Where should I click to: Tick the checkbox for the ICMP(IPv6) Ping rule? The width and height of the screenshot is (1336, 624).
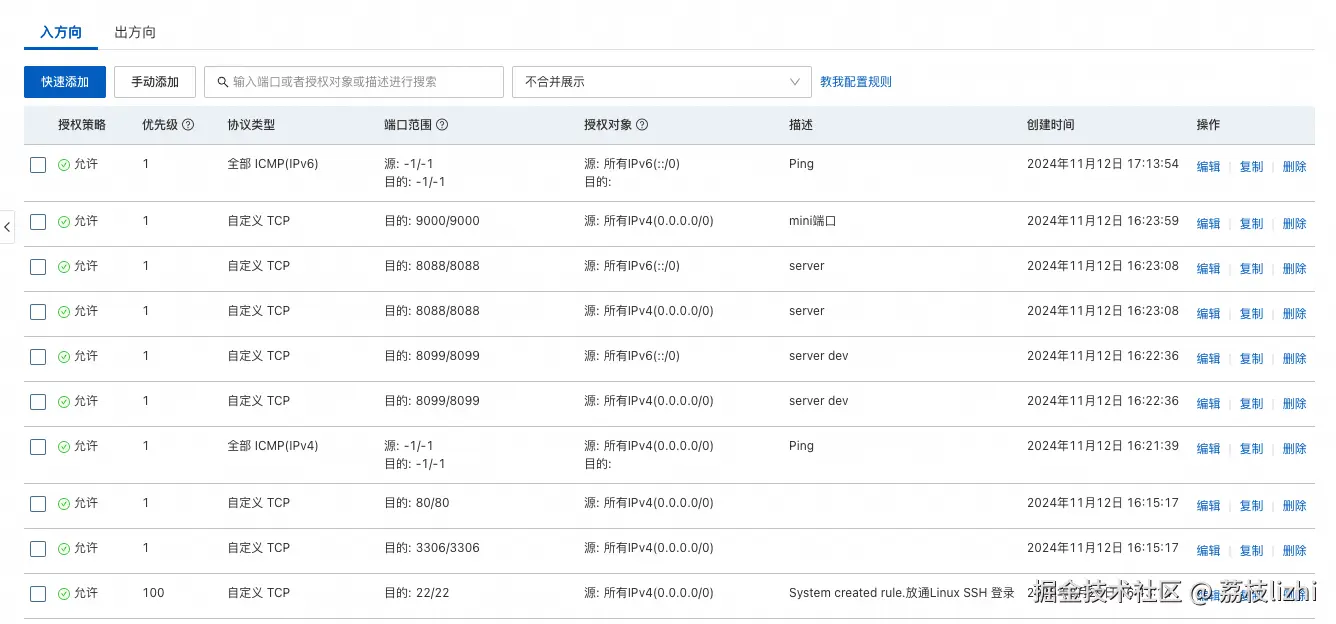38,165
